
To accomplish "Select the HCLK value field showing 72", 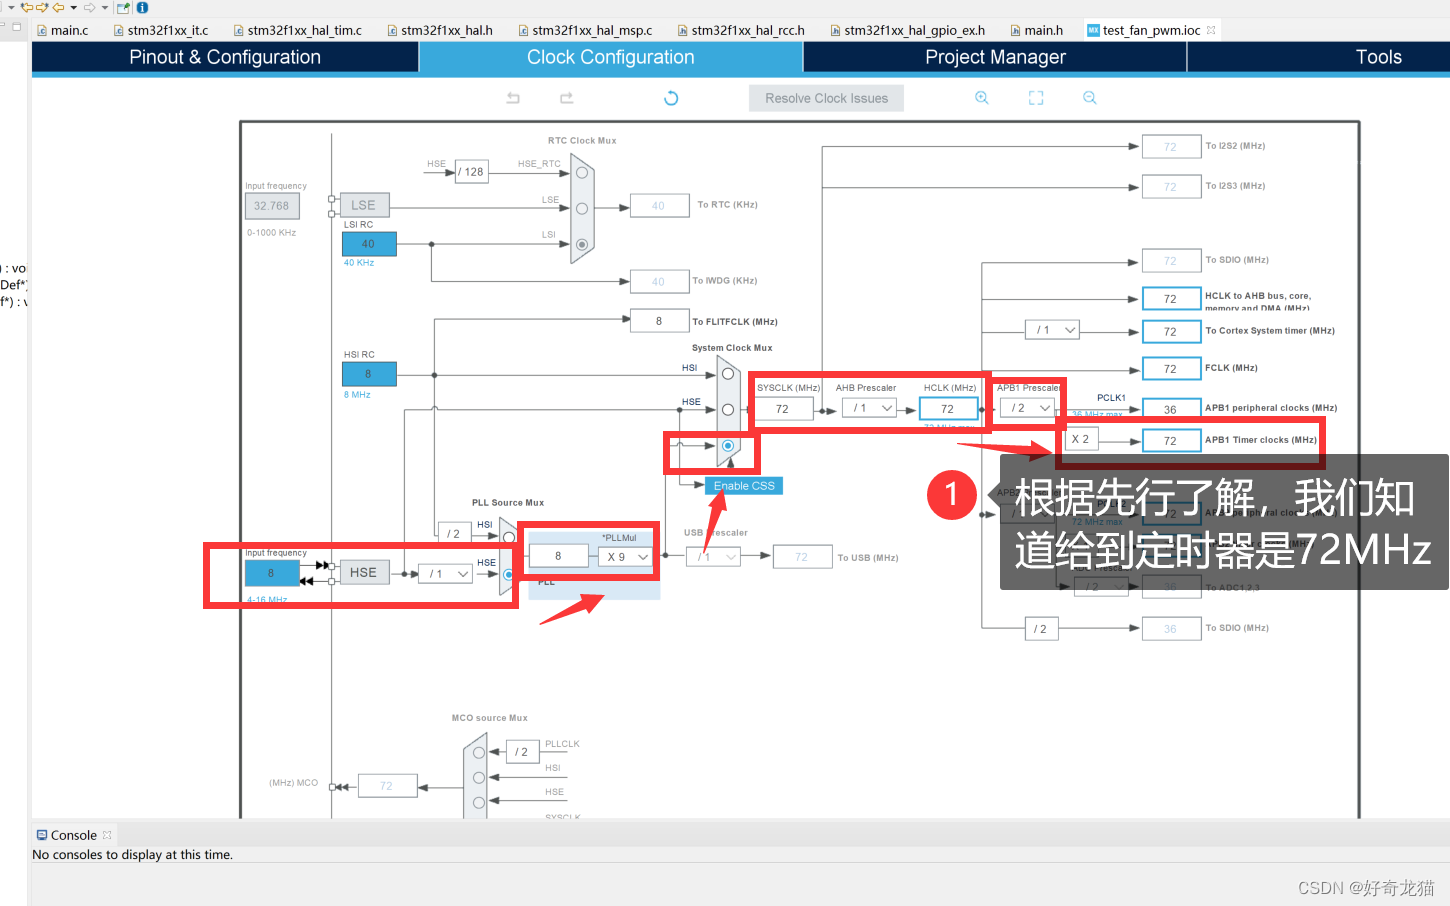I will (x=948, y=408).
